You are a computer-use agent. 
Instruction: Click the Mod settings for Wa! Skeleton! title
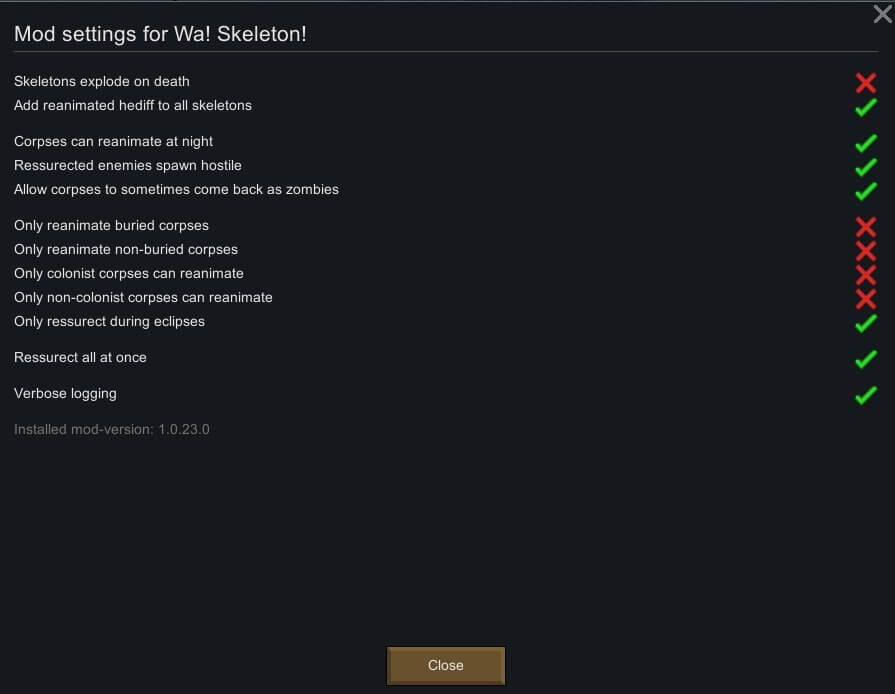point(160,34)
